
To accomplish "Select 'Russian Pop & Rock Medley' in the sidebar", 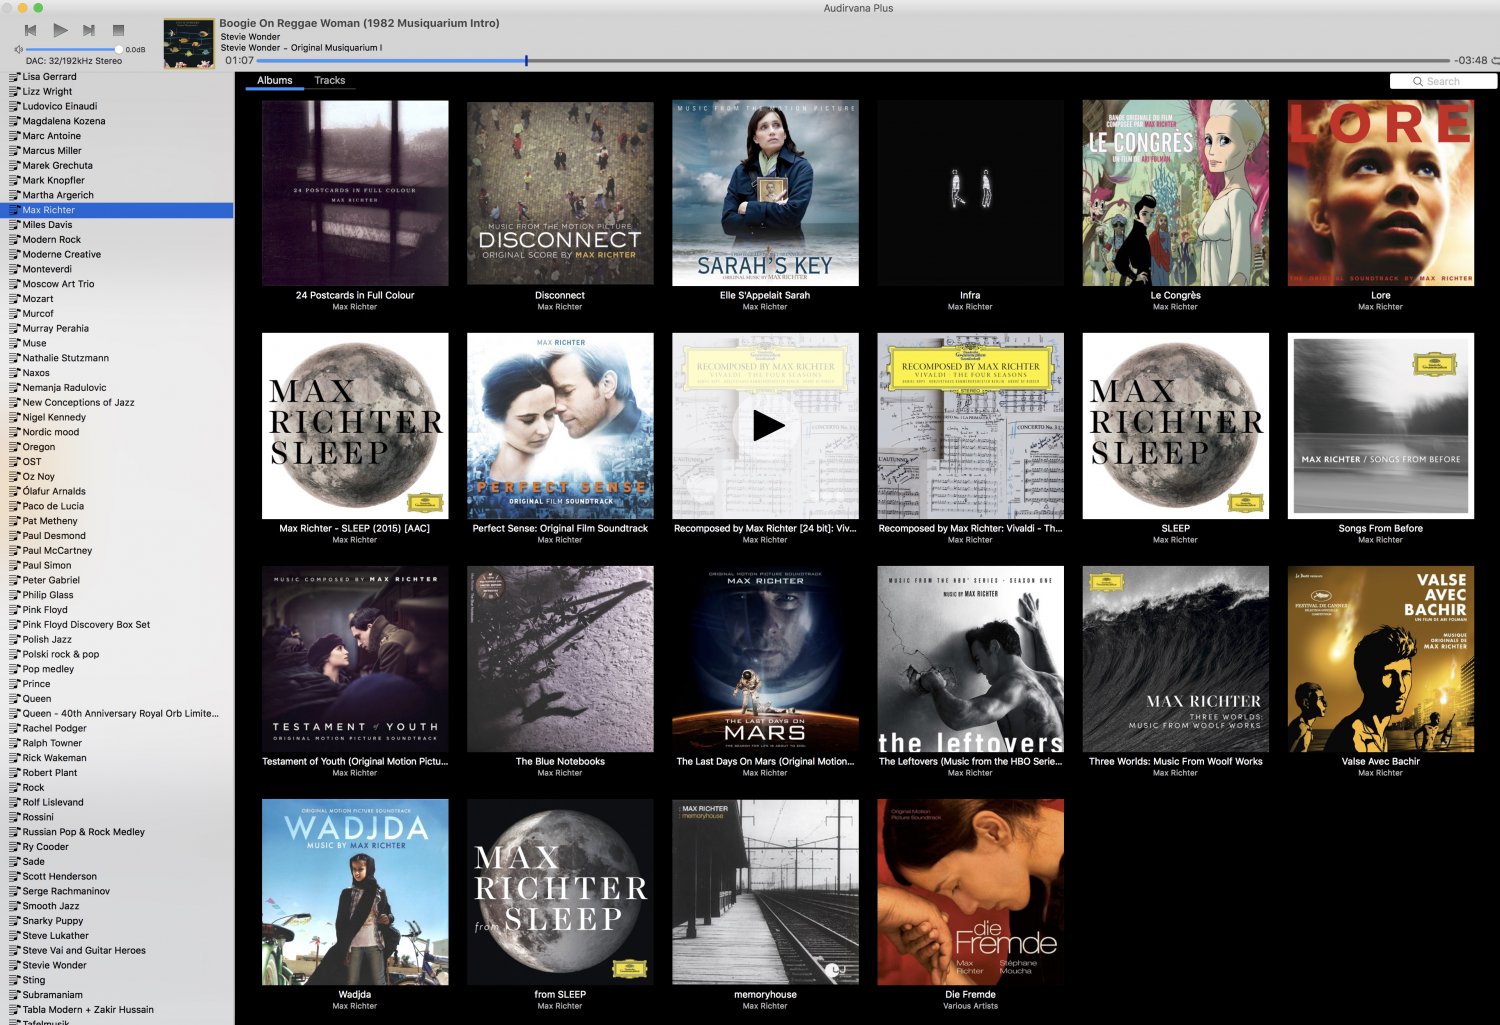I will (x=117, y=832).
